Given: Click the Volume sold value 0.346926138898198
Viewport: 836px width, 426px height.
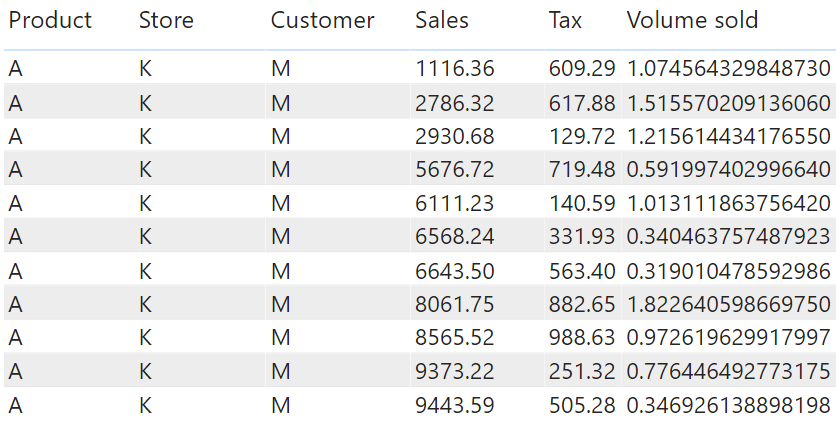Looking at the screenshot, I should [x=728, y=405].
